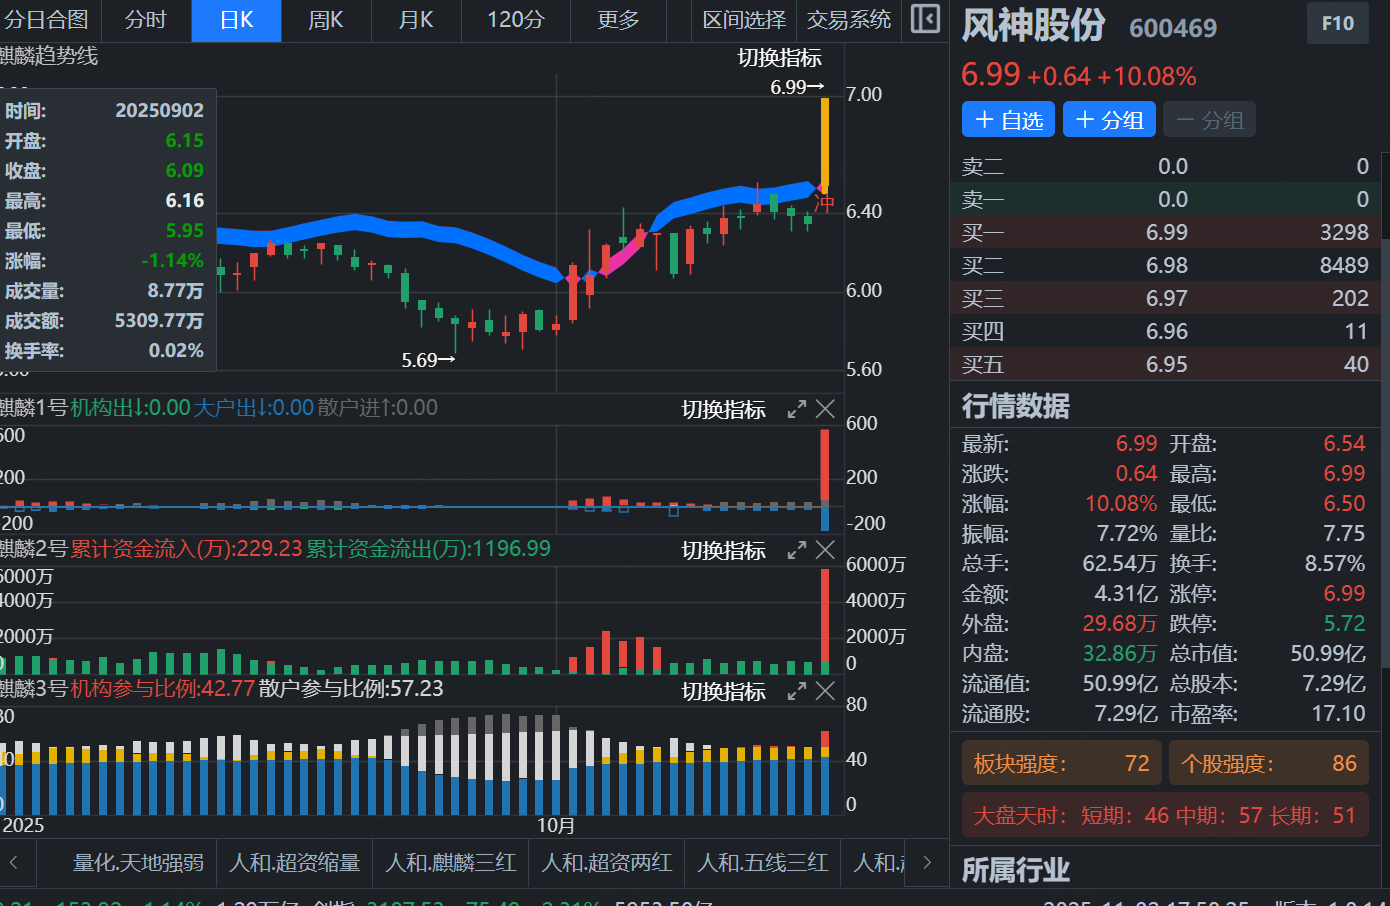This screenshot has width=1390, height=906.
Task: Maximize the 麒麟1号 indicator panel
Action: tap(796, 409)
